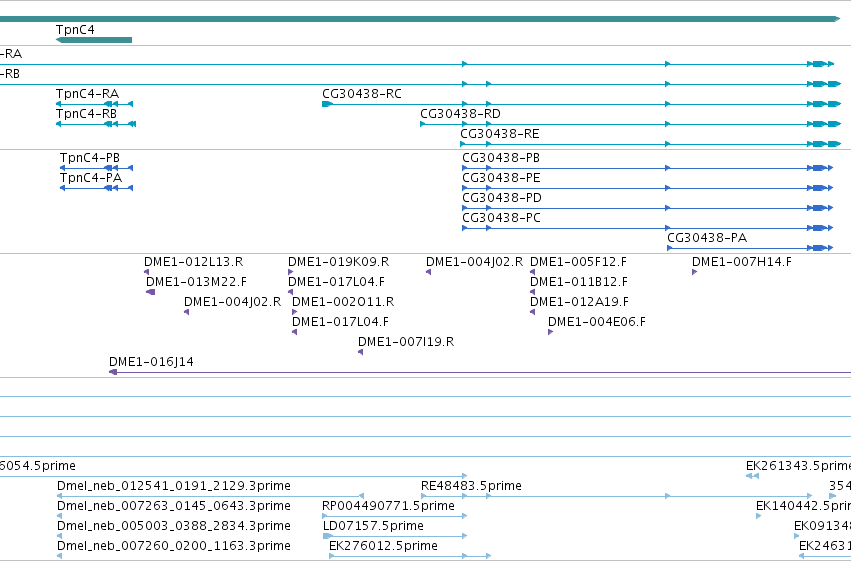Click the DME1-012L13.R clone end
851x561 pixels.
point(147,272)
